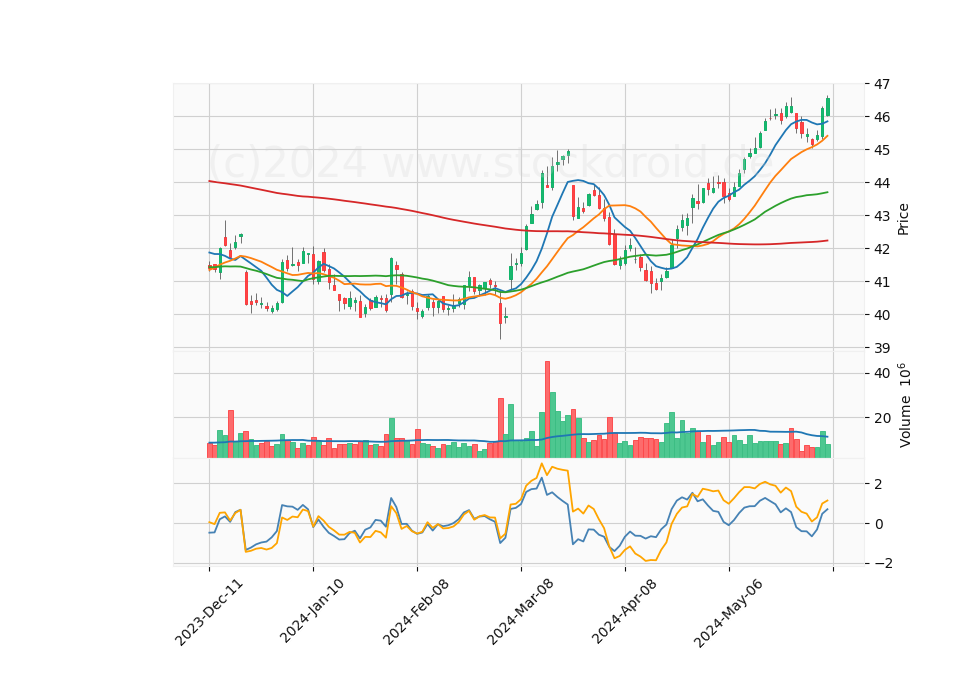Click the 44 price tick label
Screen dimensions: 960x690
pos(882,183)
